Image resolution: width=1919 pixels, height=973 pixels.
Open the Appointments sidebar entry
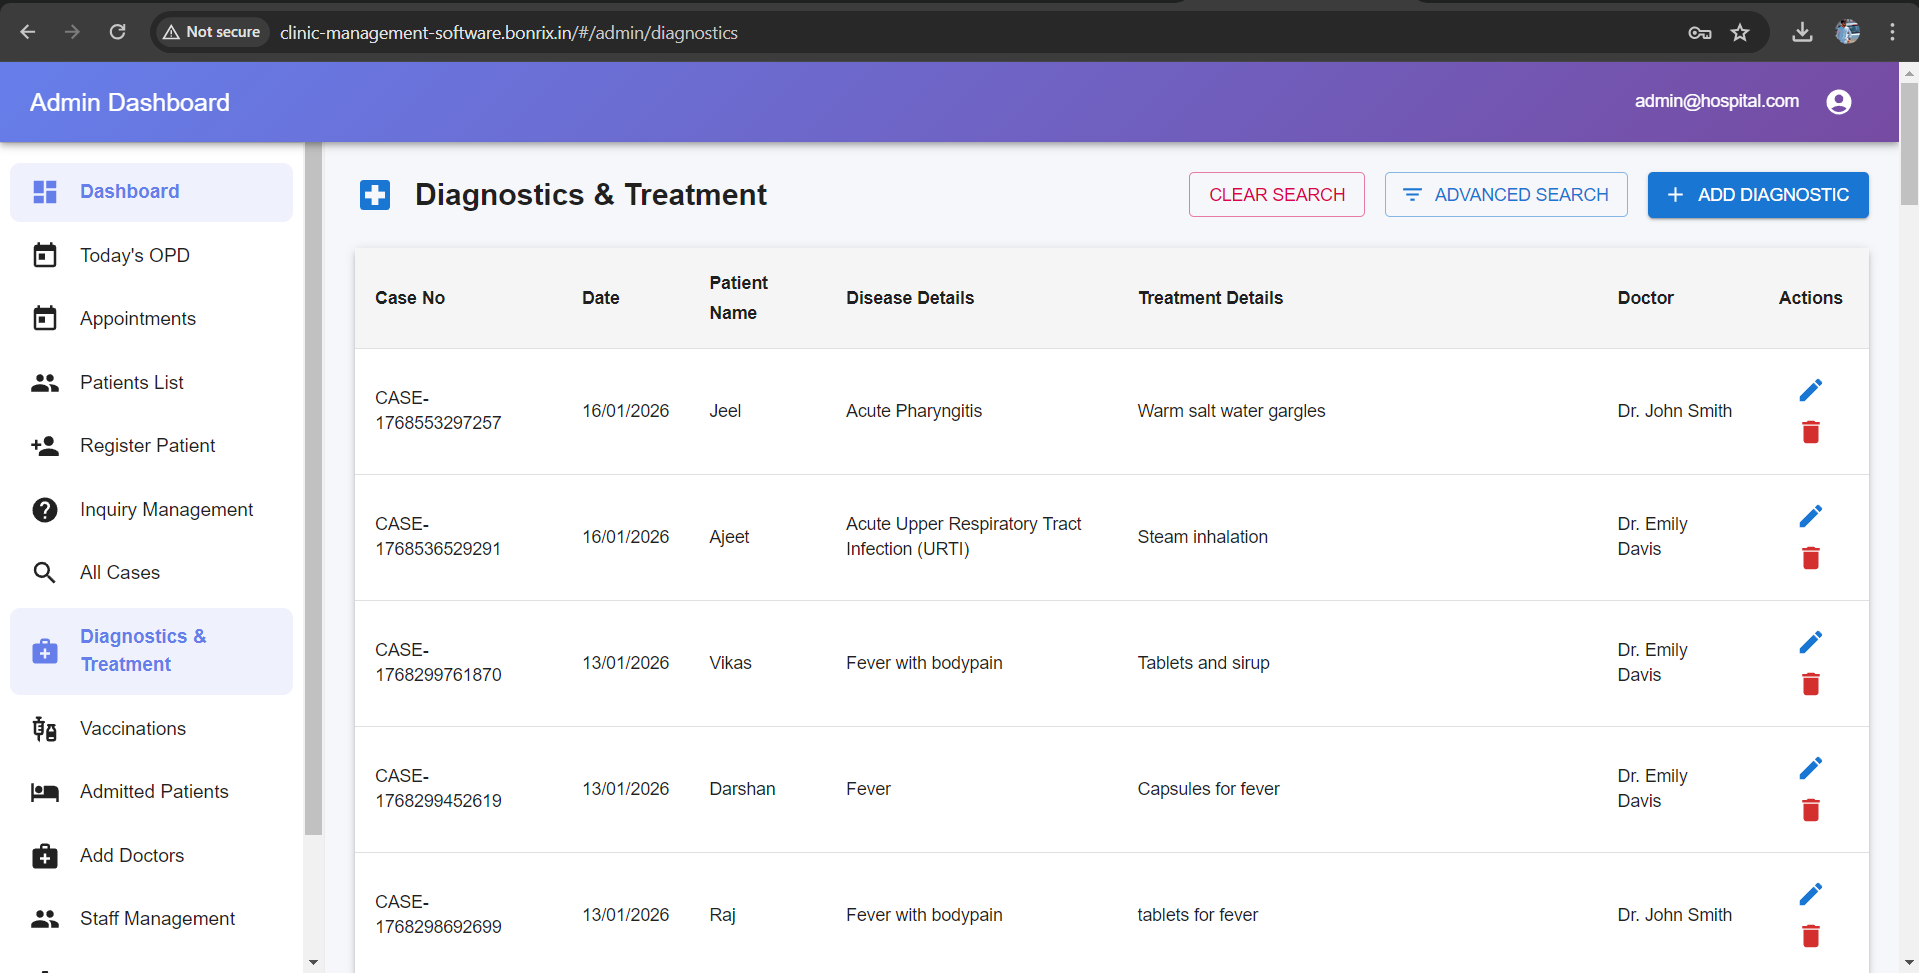point(138,318)
